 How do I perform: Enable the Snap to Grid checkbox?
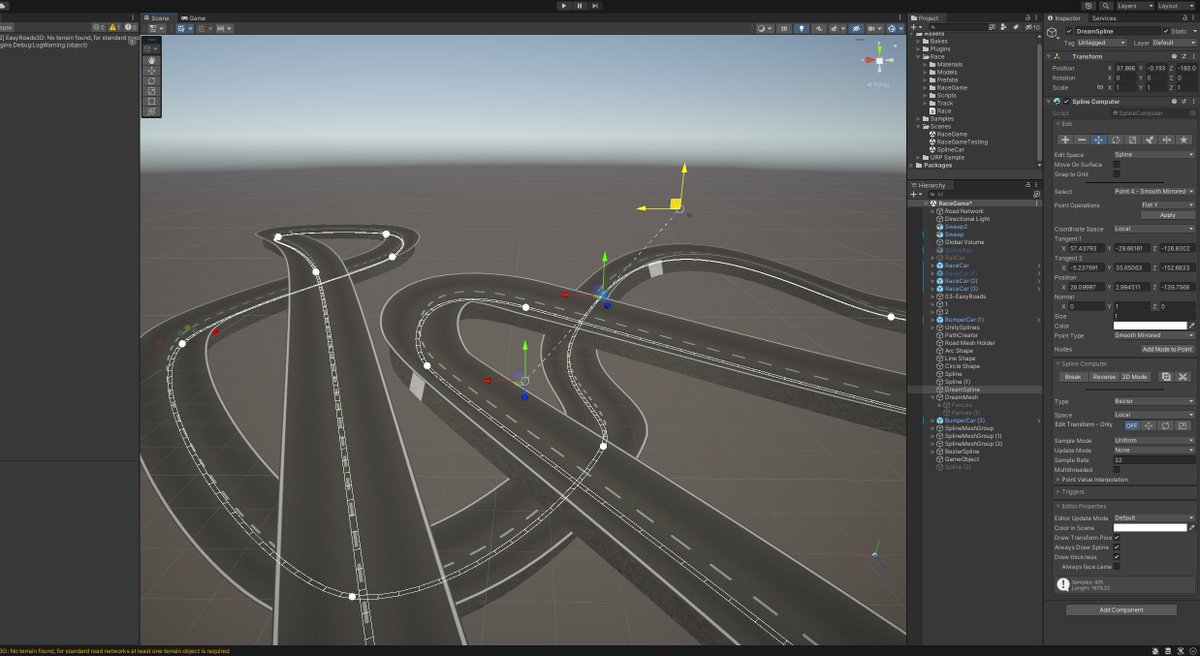(1117, 174)
